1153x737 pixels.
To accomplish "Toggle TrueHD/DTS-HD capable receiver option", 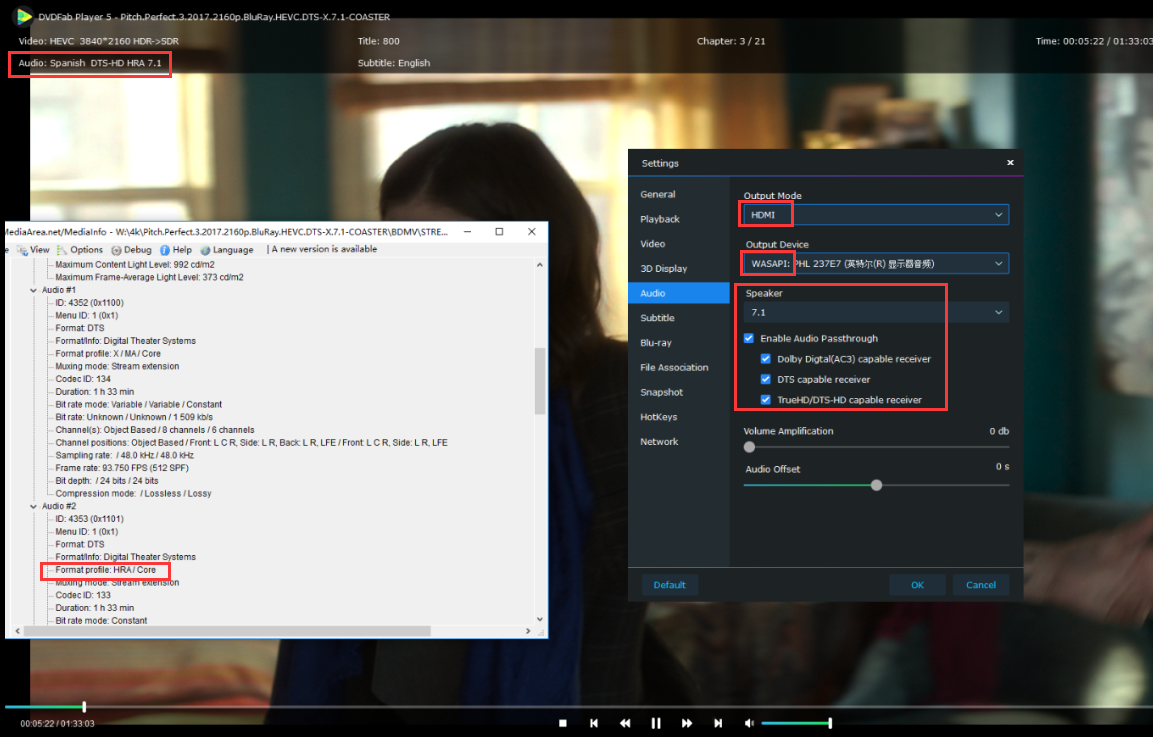I will (766, 400).
